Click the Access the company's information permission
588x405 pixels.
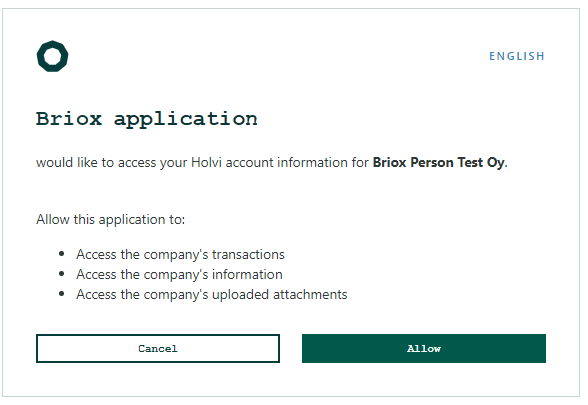tap(179, 274)
